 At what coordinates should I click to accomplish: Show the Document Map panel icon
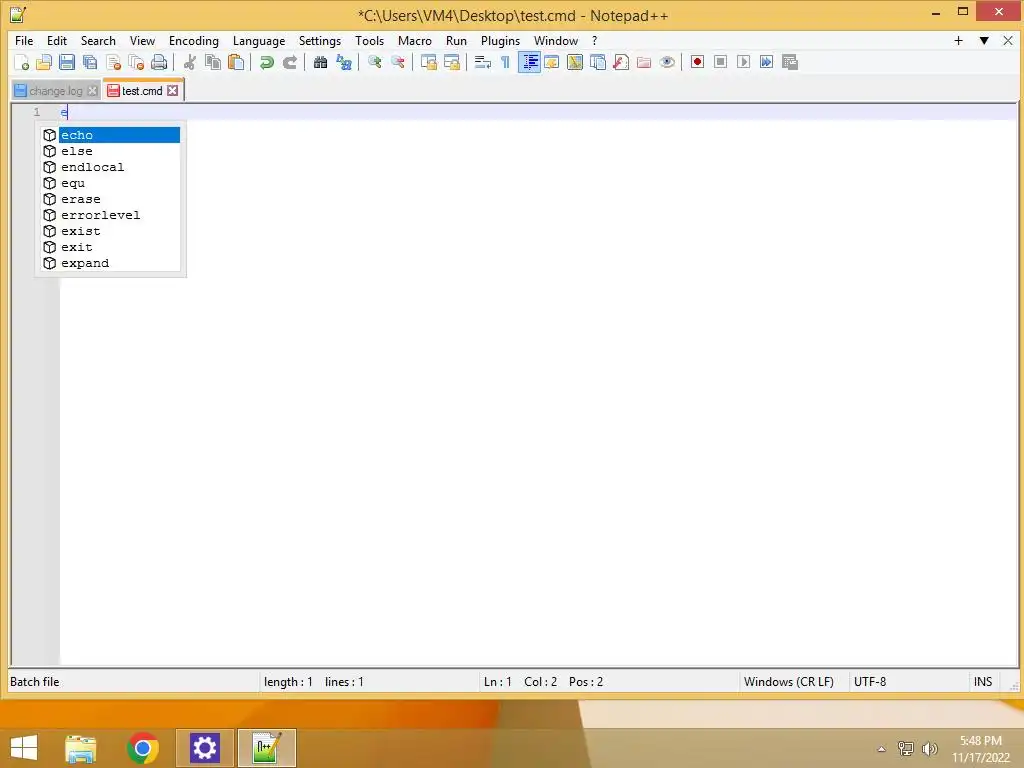(575, 62)
